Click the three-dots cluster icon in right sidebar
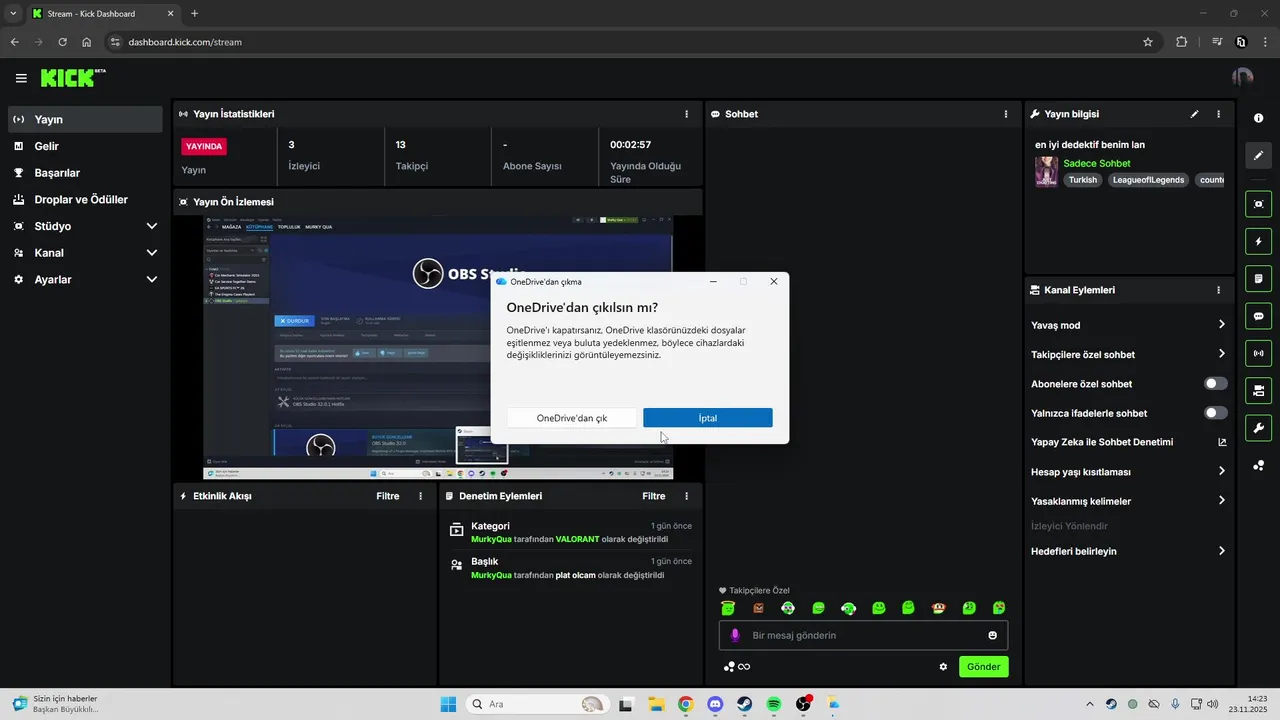 pyautogui.click(x=1258, y=466)
